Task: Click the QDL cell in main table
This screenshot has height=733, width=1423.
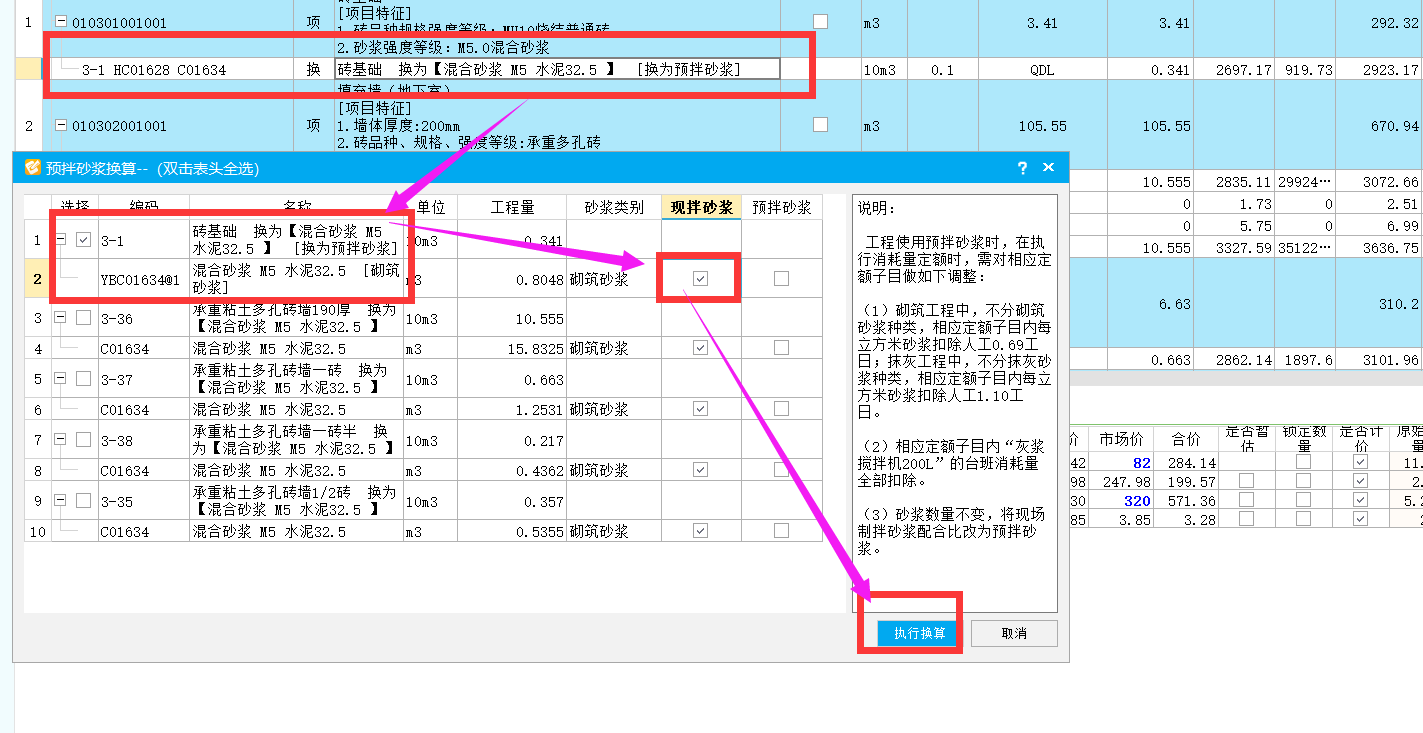Action: tap(1041, 70)
